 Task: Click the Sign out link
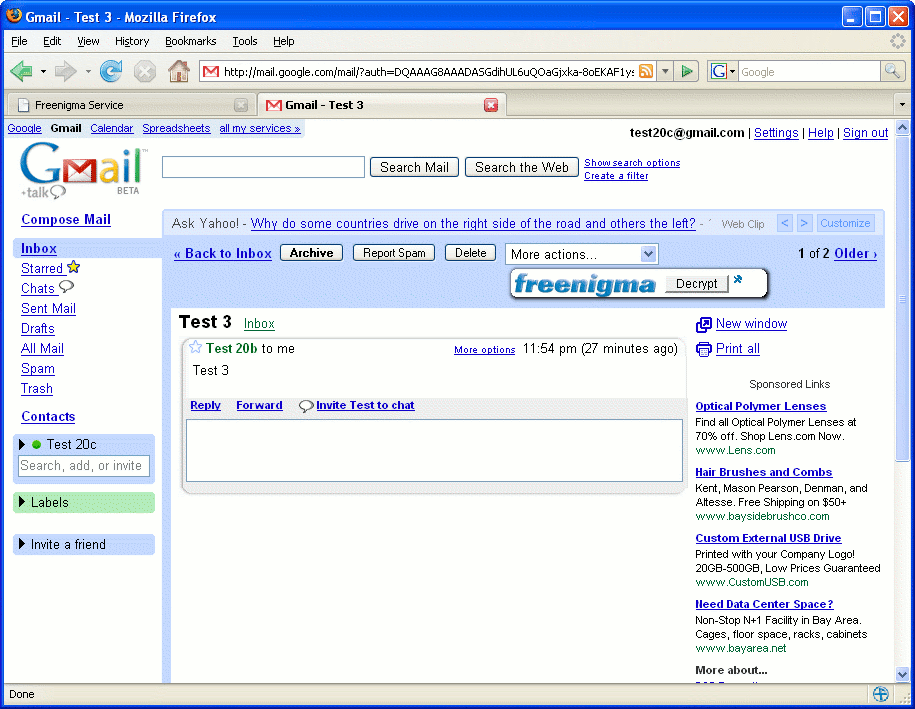point(865,133)
